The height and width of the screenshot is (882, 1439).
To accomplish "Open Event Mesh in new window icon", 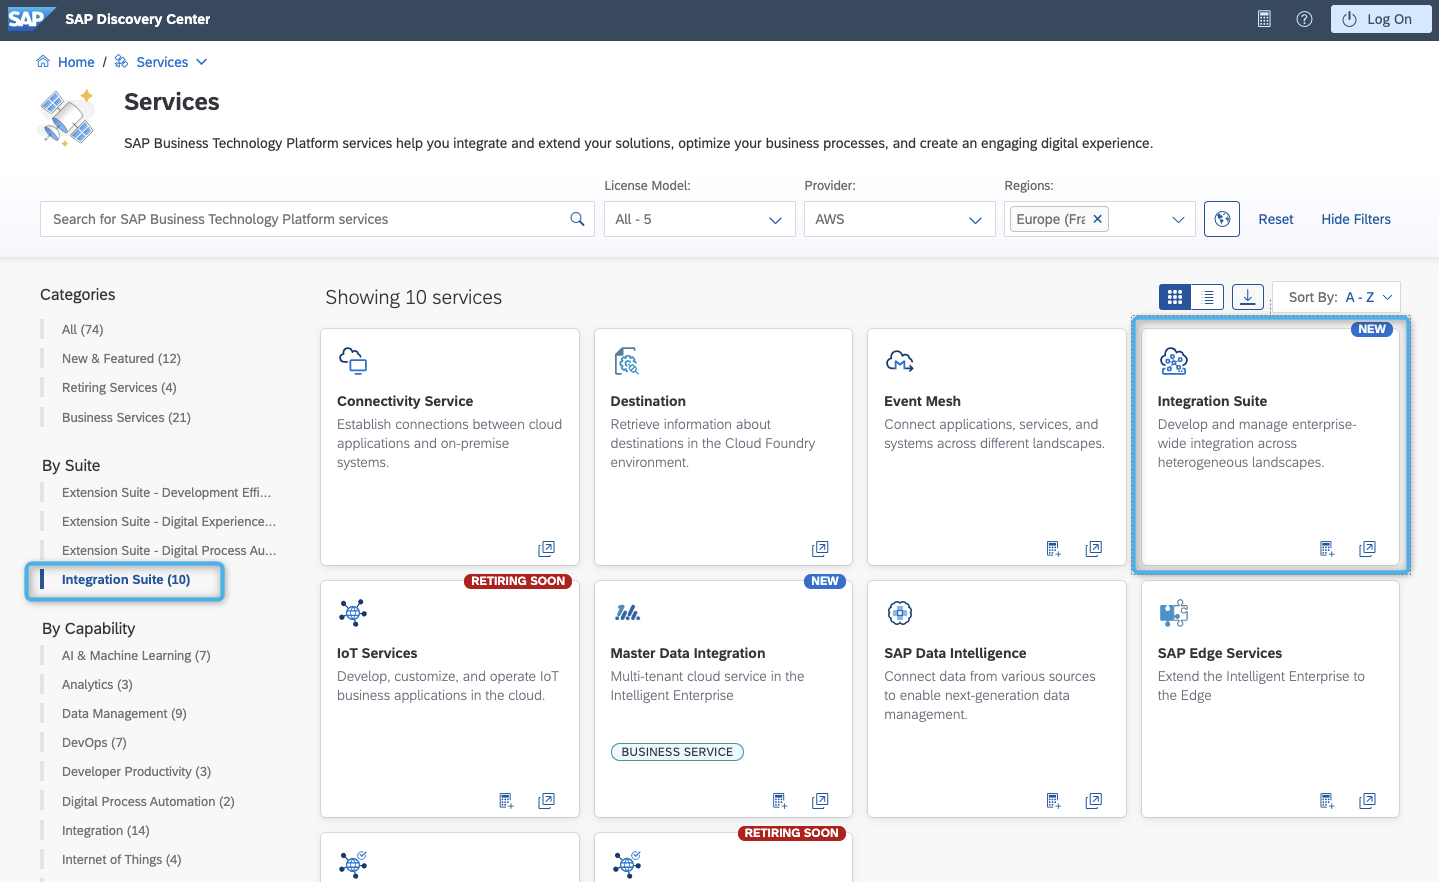I will 1094,549.
